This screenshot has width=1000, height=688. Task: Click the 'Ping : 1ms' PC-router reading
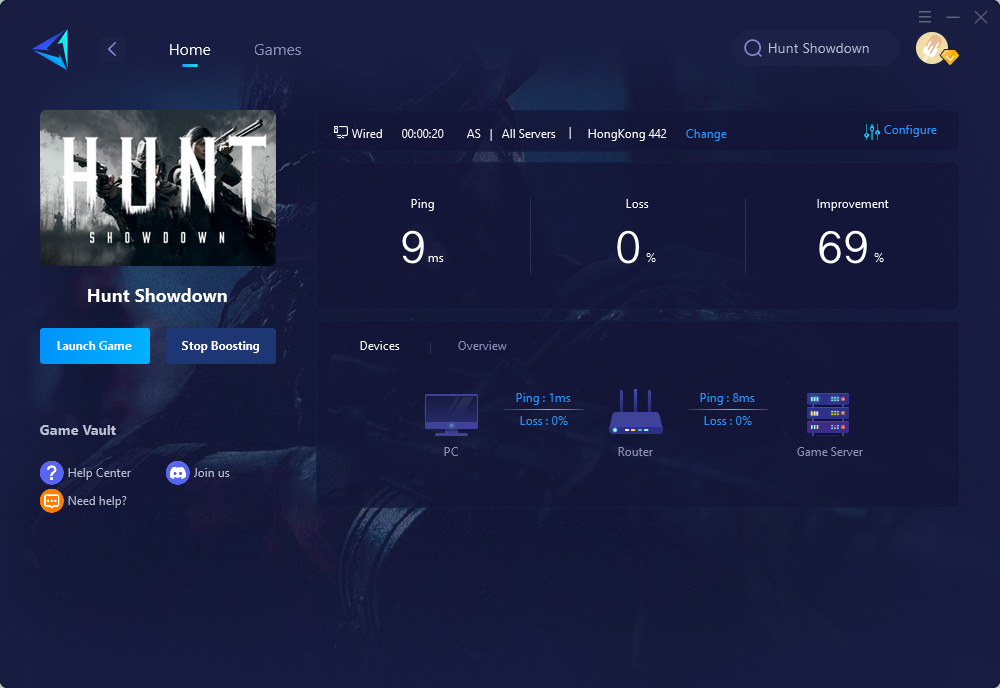click(x=543, y=398)
